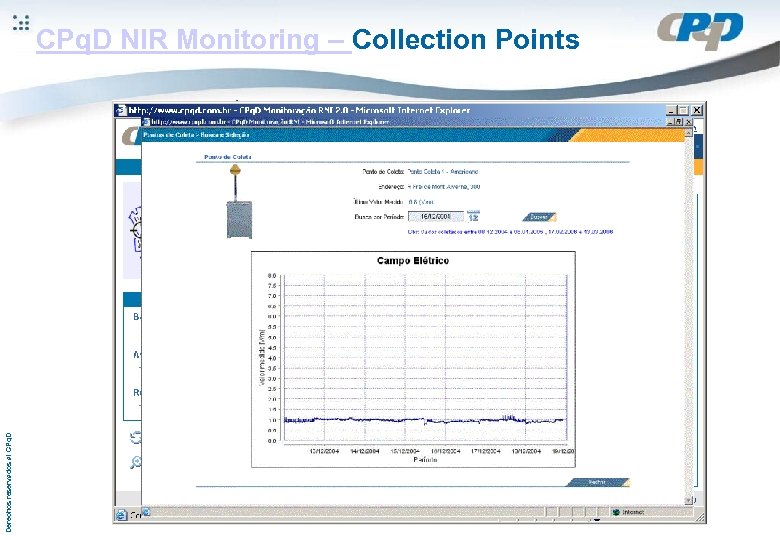Select the Endereço address value text
This screenshot has width=780, height=540.
pos(444,187)
